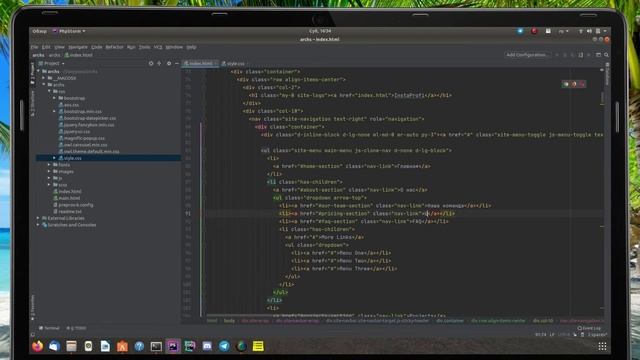Image resolution: width=640 pixels, height=360 pixels.
Task: Open in Firefox from editor browser popup
Action: 574,84
